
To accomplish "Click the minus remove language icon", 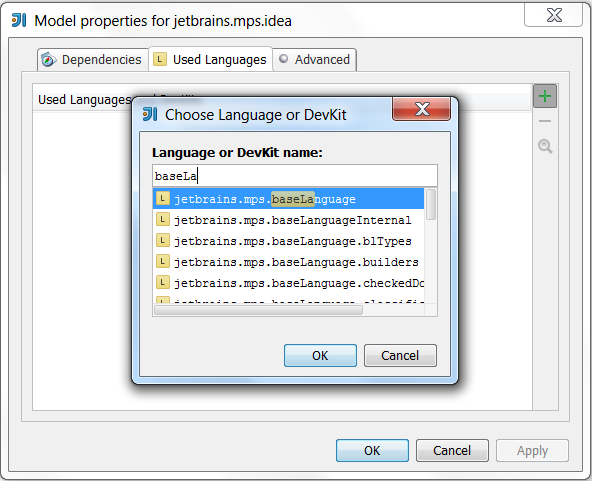I will [x=544, y=121].
